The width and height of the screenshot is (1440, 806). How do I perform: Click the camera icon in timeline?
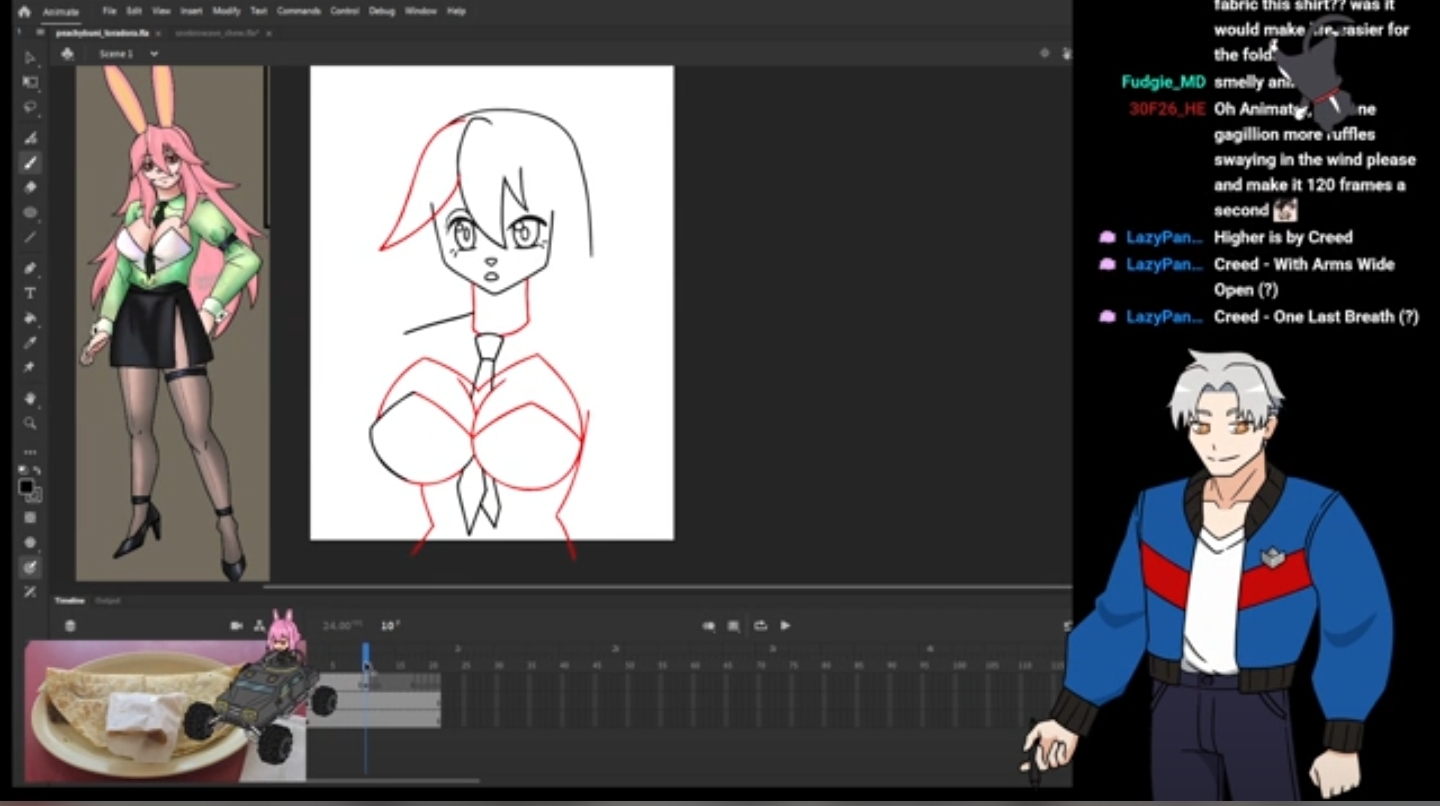[237, 626]
